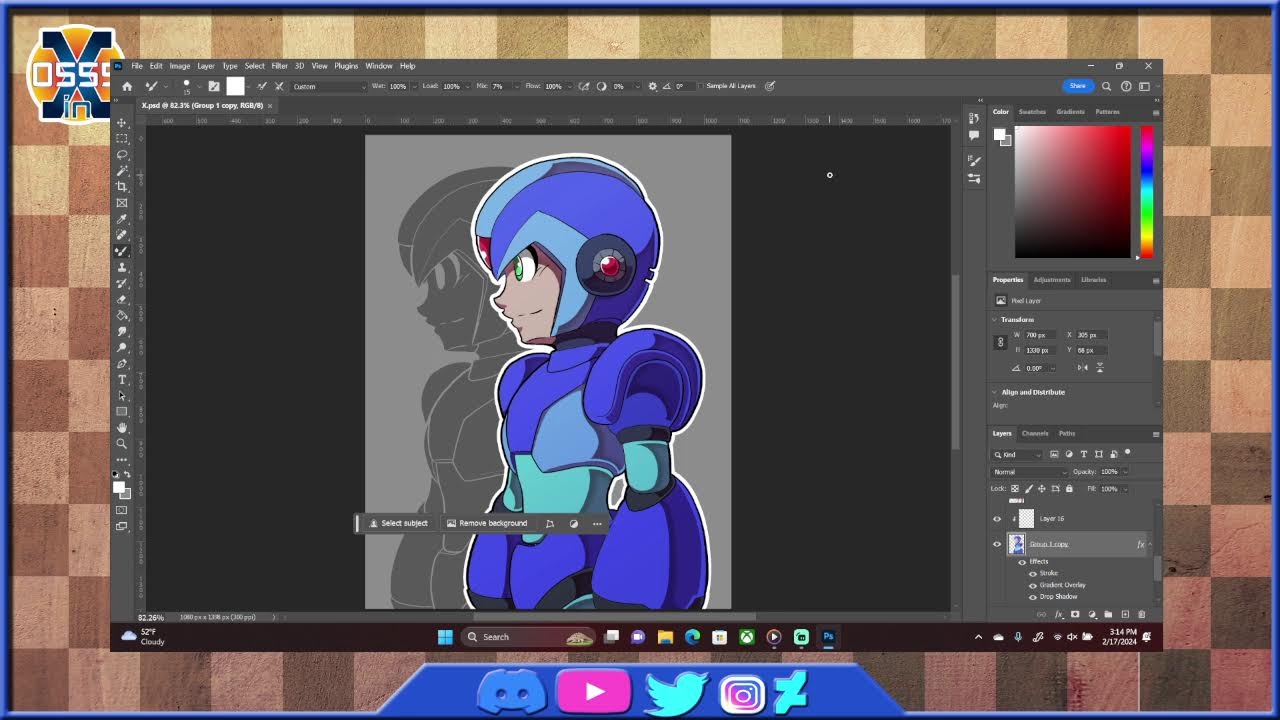The image size is (1280, 720).
Task: Open Wet percentage dropdown arrow
Action: tap(413, 86)
